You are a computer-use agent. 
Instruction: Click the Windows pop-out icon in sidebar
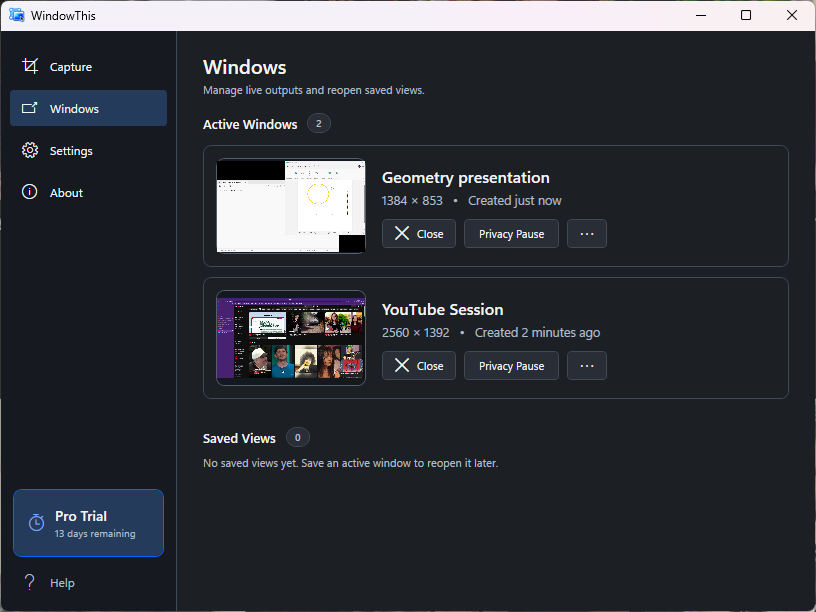tap(30, 108)
